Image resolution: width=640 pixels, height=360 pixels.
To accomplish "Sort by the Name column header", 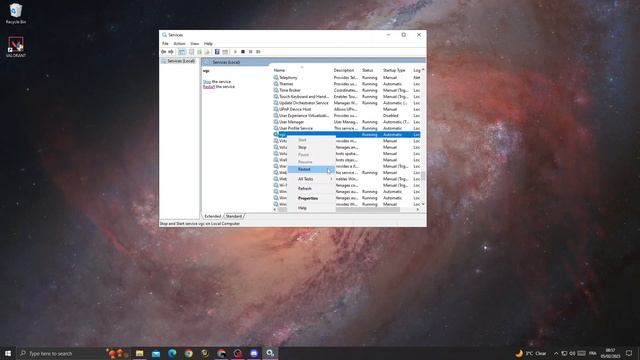I will coord(302,70).
